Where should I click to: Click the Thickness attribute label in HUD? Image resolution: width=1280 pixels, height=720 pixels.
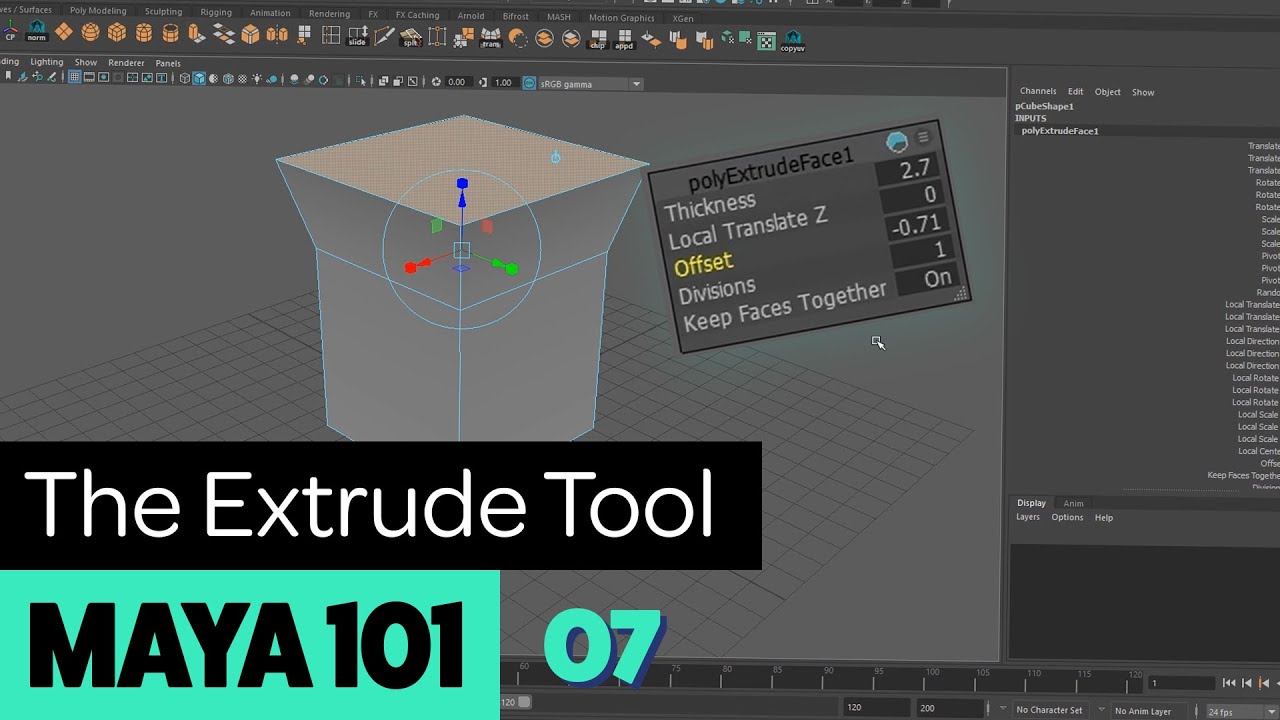pyautogui.click(x=710, y=206)
